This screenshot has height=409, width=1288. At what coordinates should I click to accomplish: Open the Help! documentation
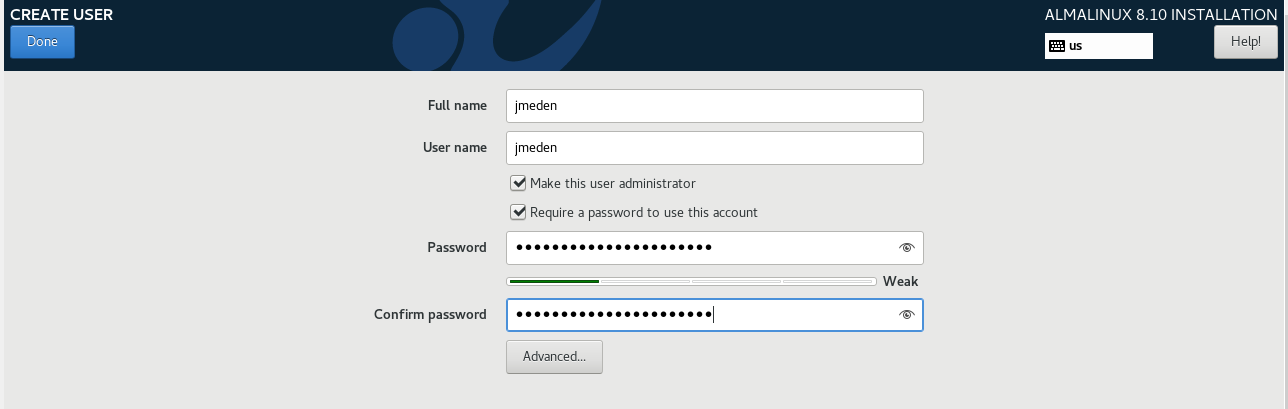point(1245,42)
